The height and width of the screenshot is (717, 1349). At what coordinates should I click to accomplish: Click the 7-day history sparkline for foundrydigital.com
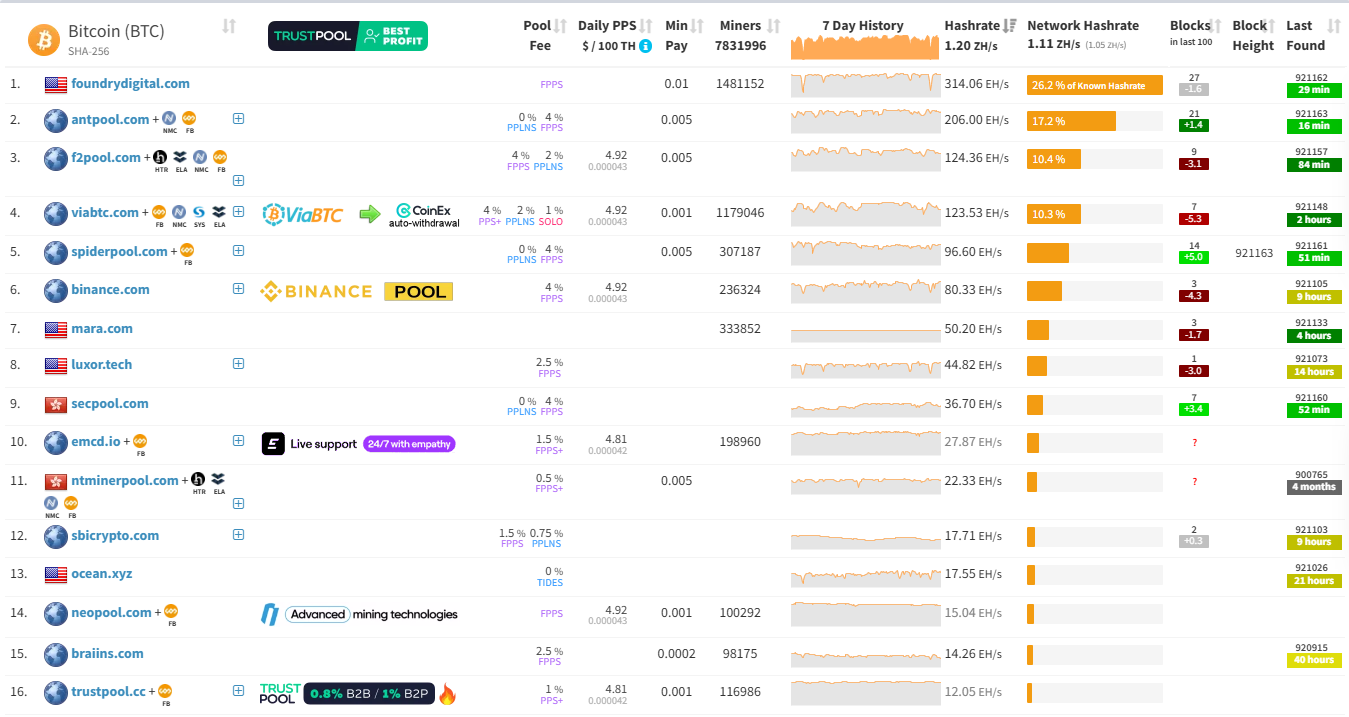pyautogui.click(x=865, y=85)
